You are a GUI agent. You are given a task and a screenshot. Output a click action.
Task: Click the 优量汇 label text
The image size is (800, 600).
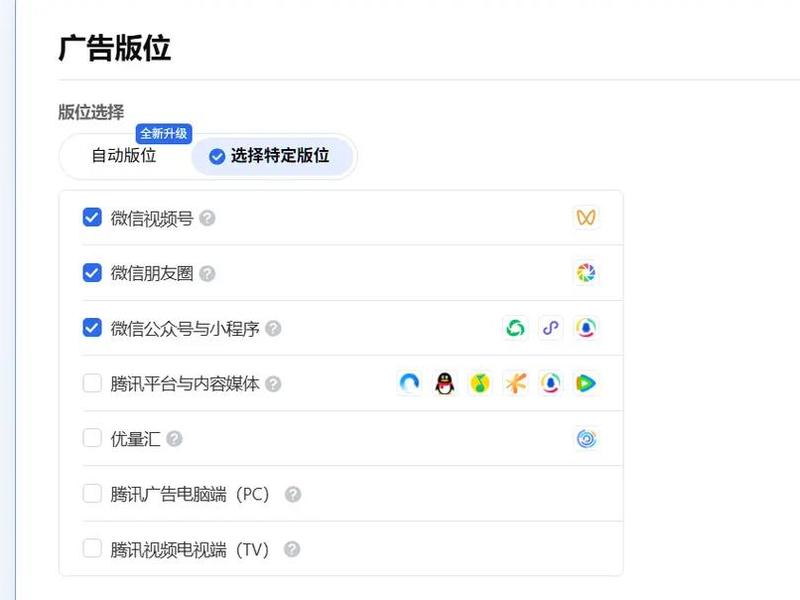[135, 439]
